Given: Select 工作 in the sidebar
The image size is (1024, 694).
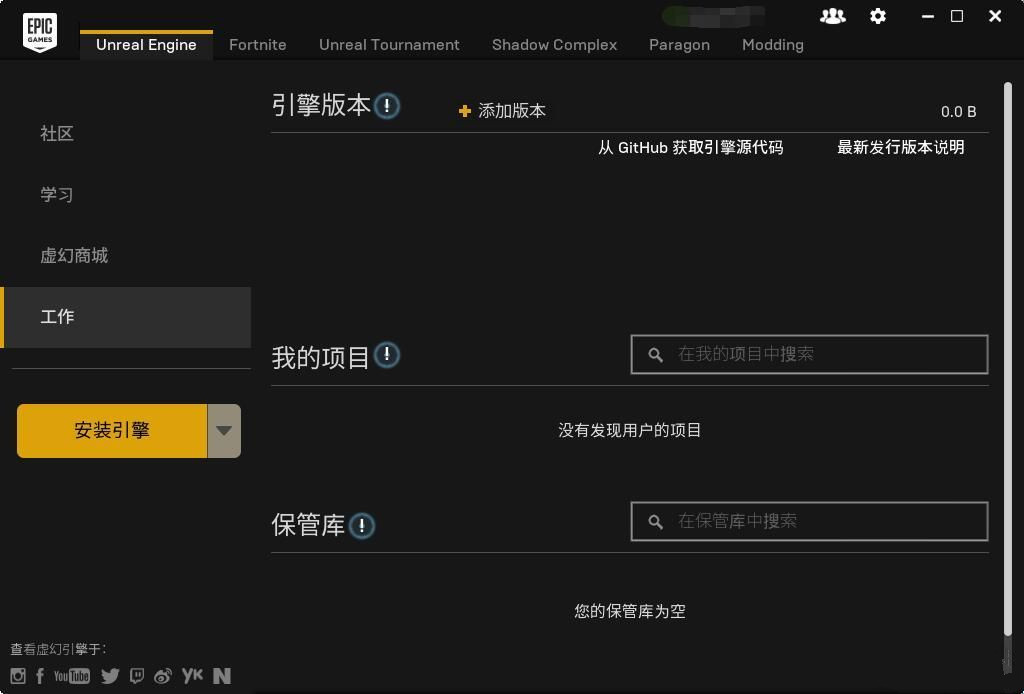Looking at the screenshot, I should [x=125, y=317].
